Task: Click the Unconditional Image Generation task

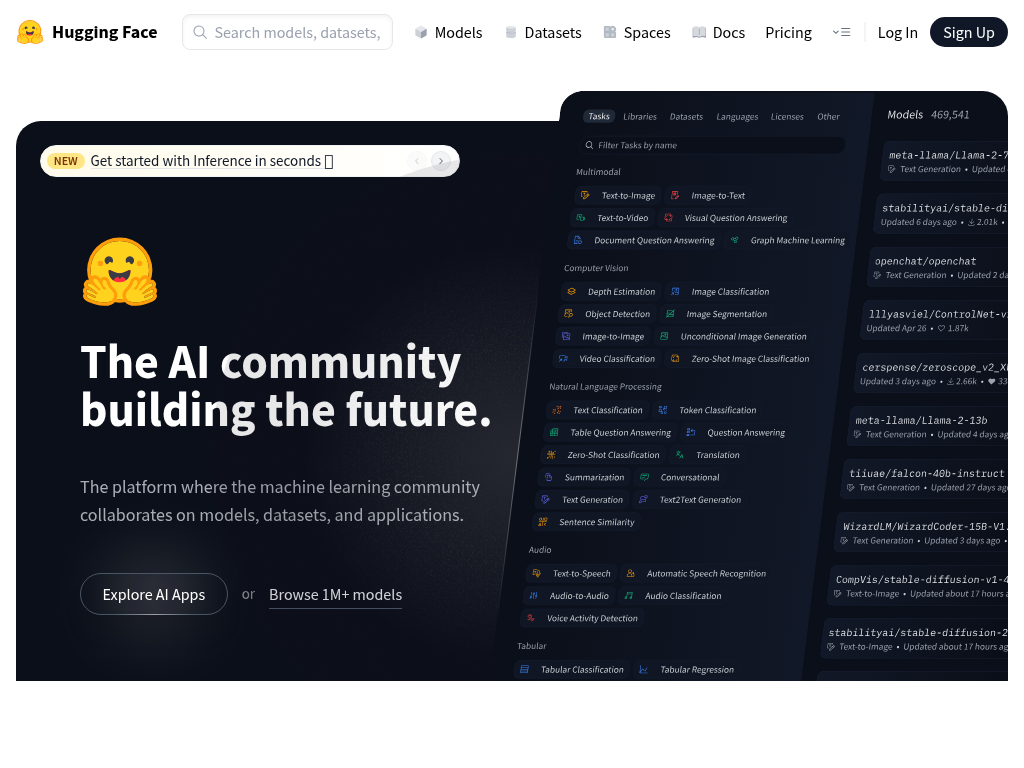Action: point(733,336)
